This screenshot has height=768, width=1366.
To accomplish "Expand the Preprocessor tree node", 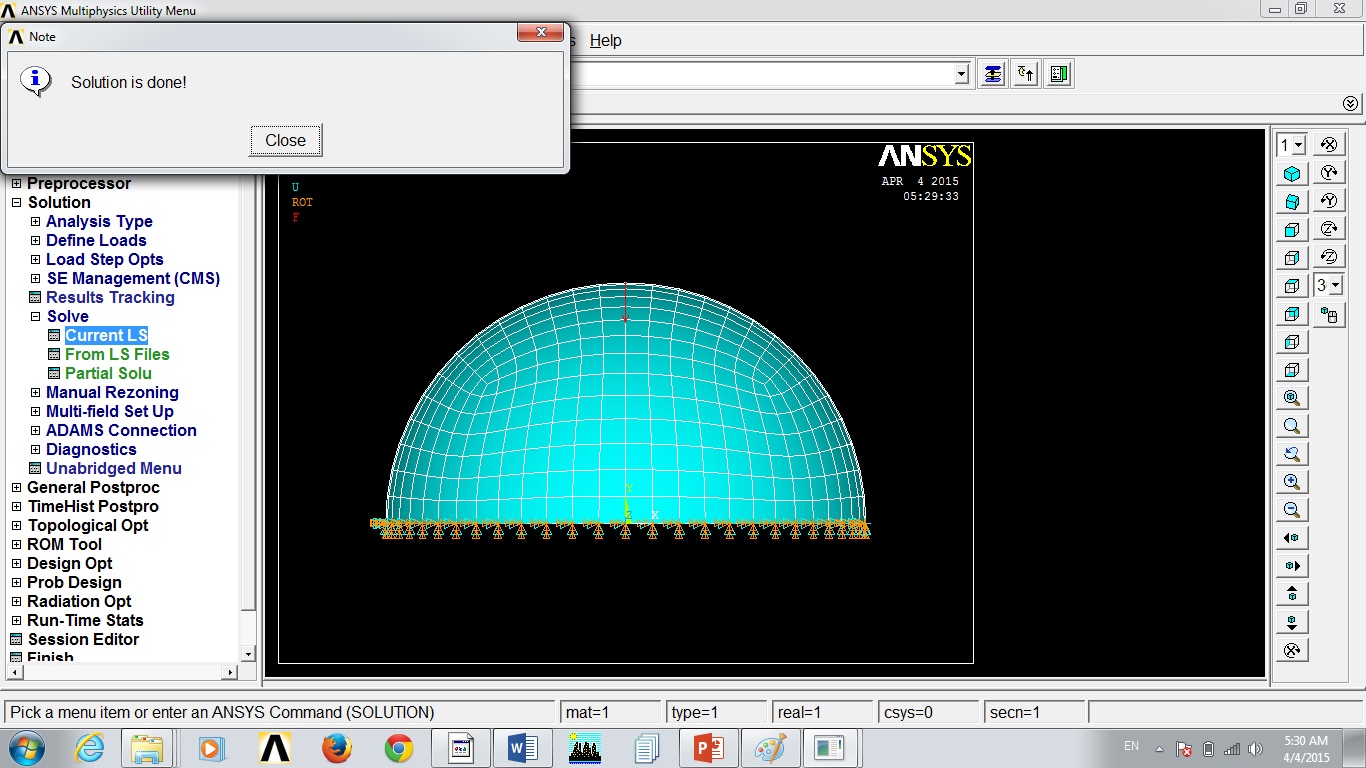I will (17, 183).
